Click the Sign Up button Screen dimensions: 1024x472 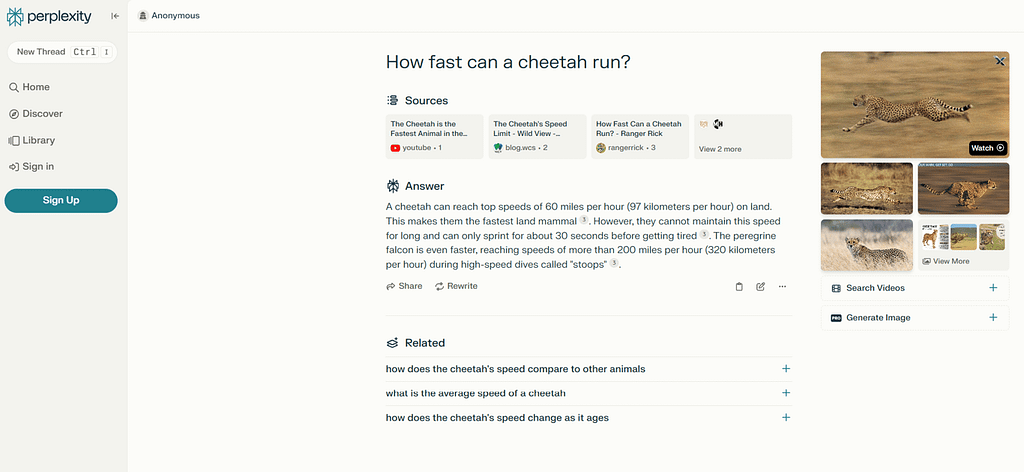click(61, 200)
